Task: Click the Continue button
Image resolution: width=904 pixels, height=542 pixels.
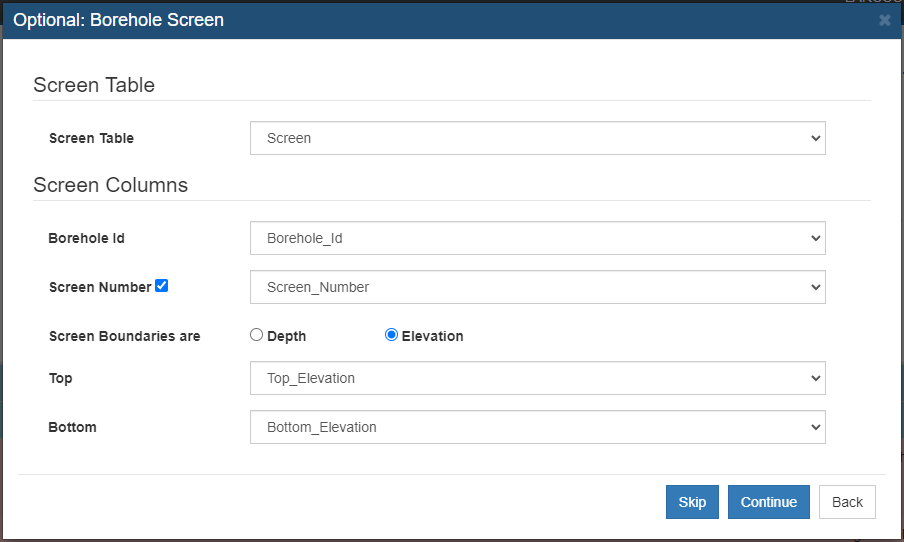Action: pyautogui.click(x=769, y=502)
